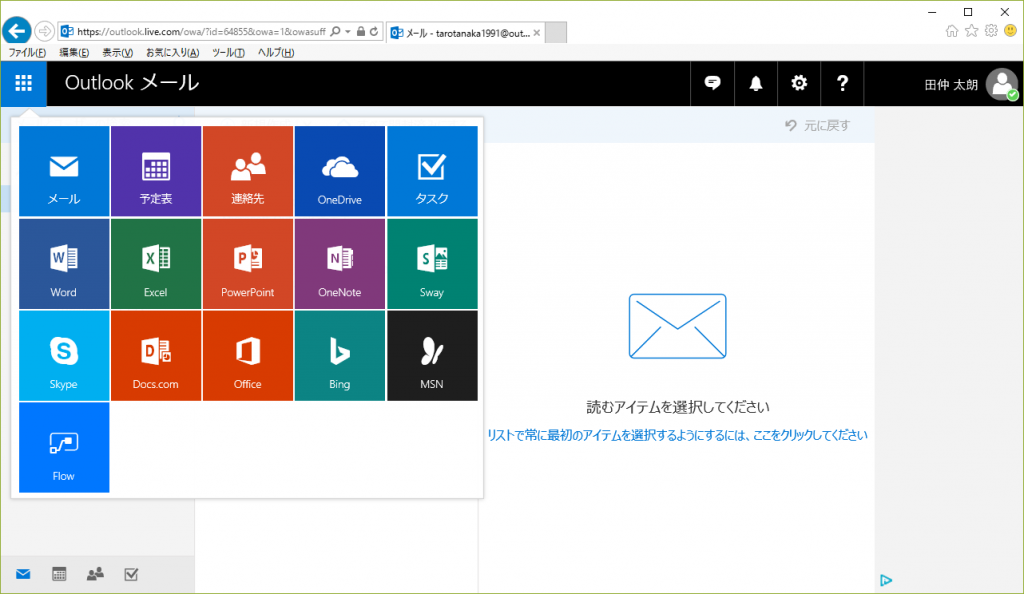Launch Word from the app launcher

click(64, 264)
